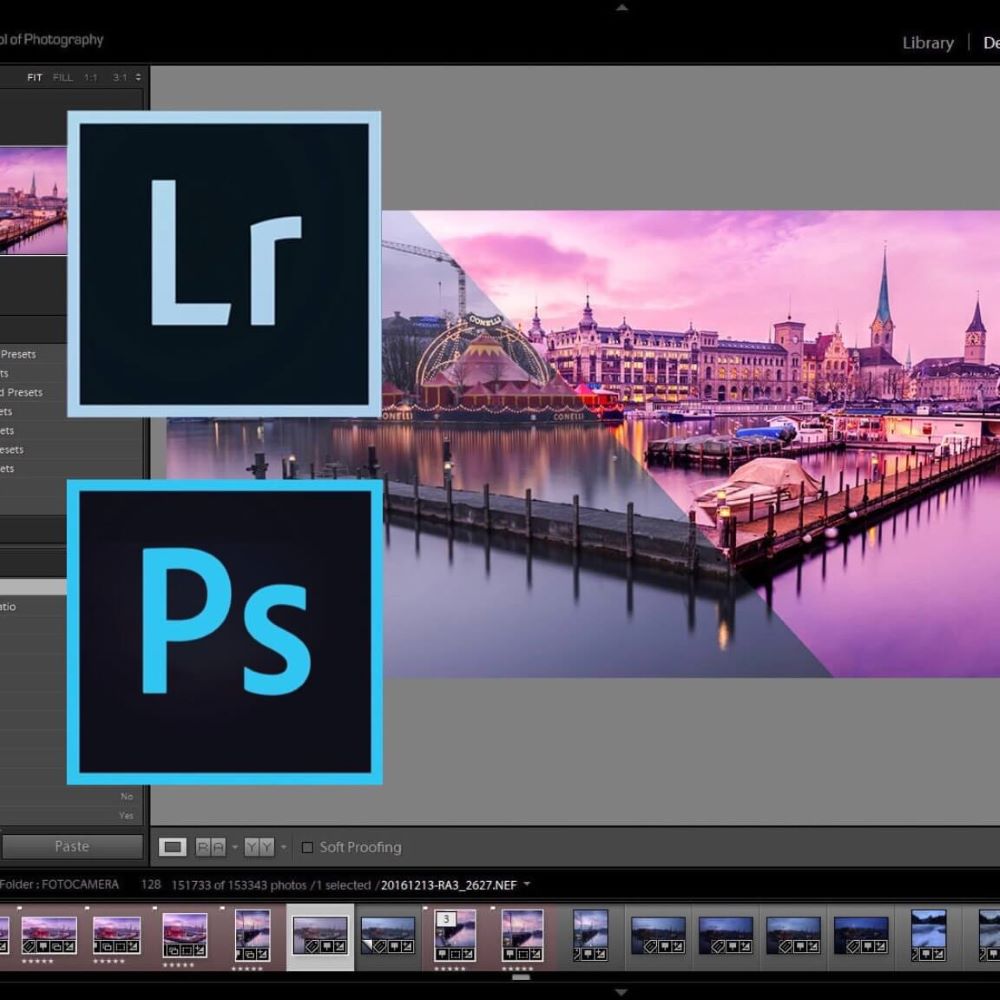1000x1000 pixels.
Task: Open the RA before/after view dropdown
Action: pyautogui.click(x=235, y=847)
